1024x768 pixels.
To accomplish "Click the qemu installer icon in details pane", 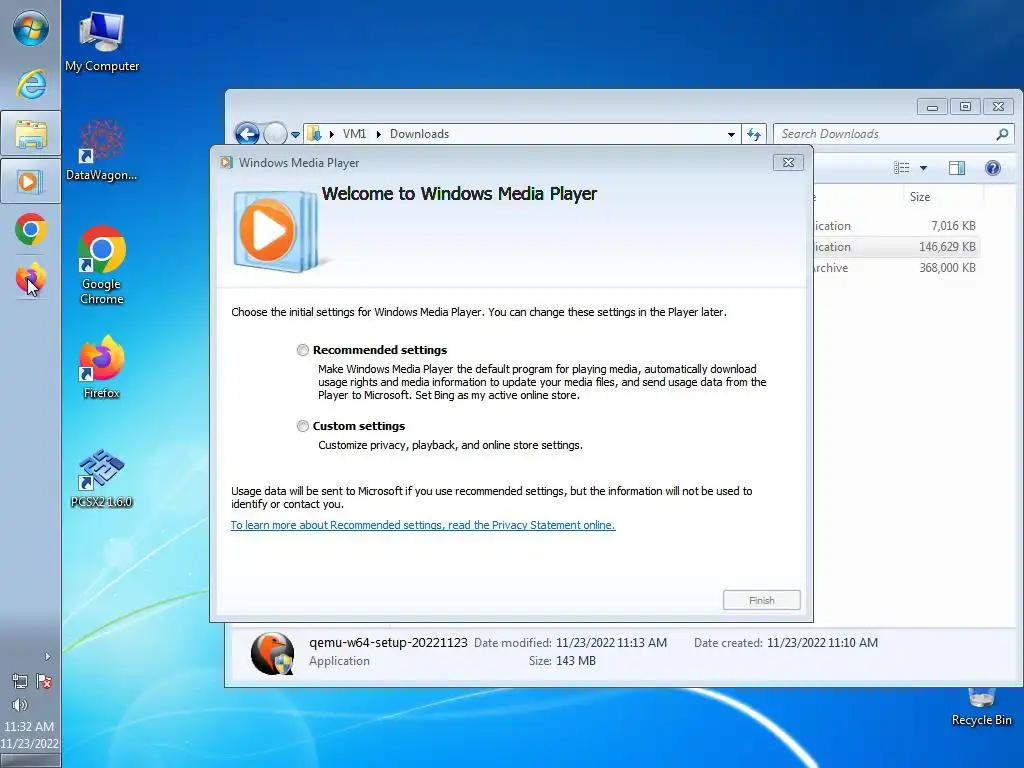I will click(x=272, y=653).
